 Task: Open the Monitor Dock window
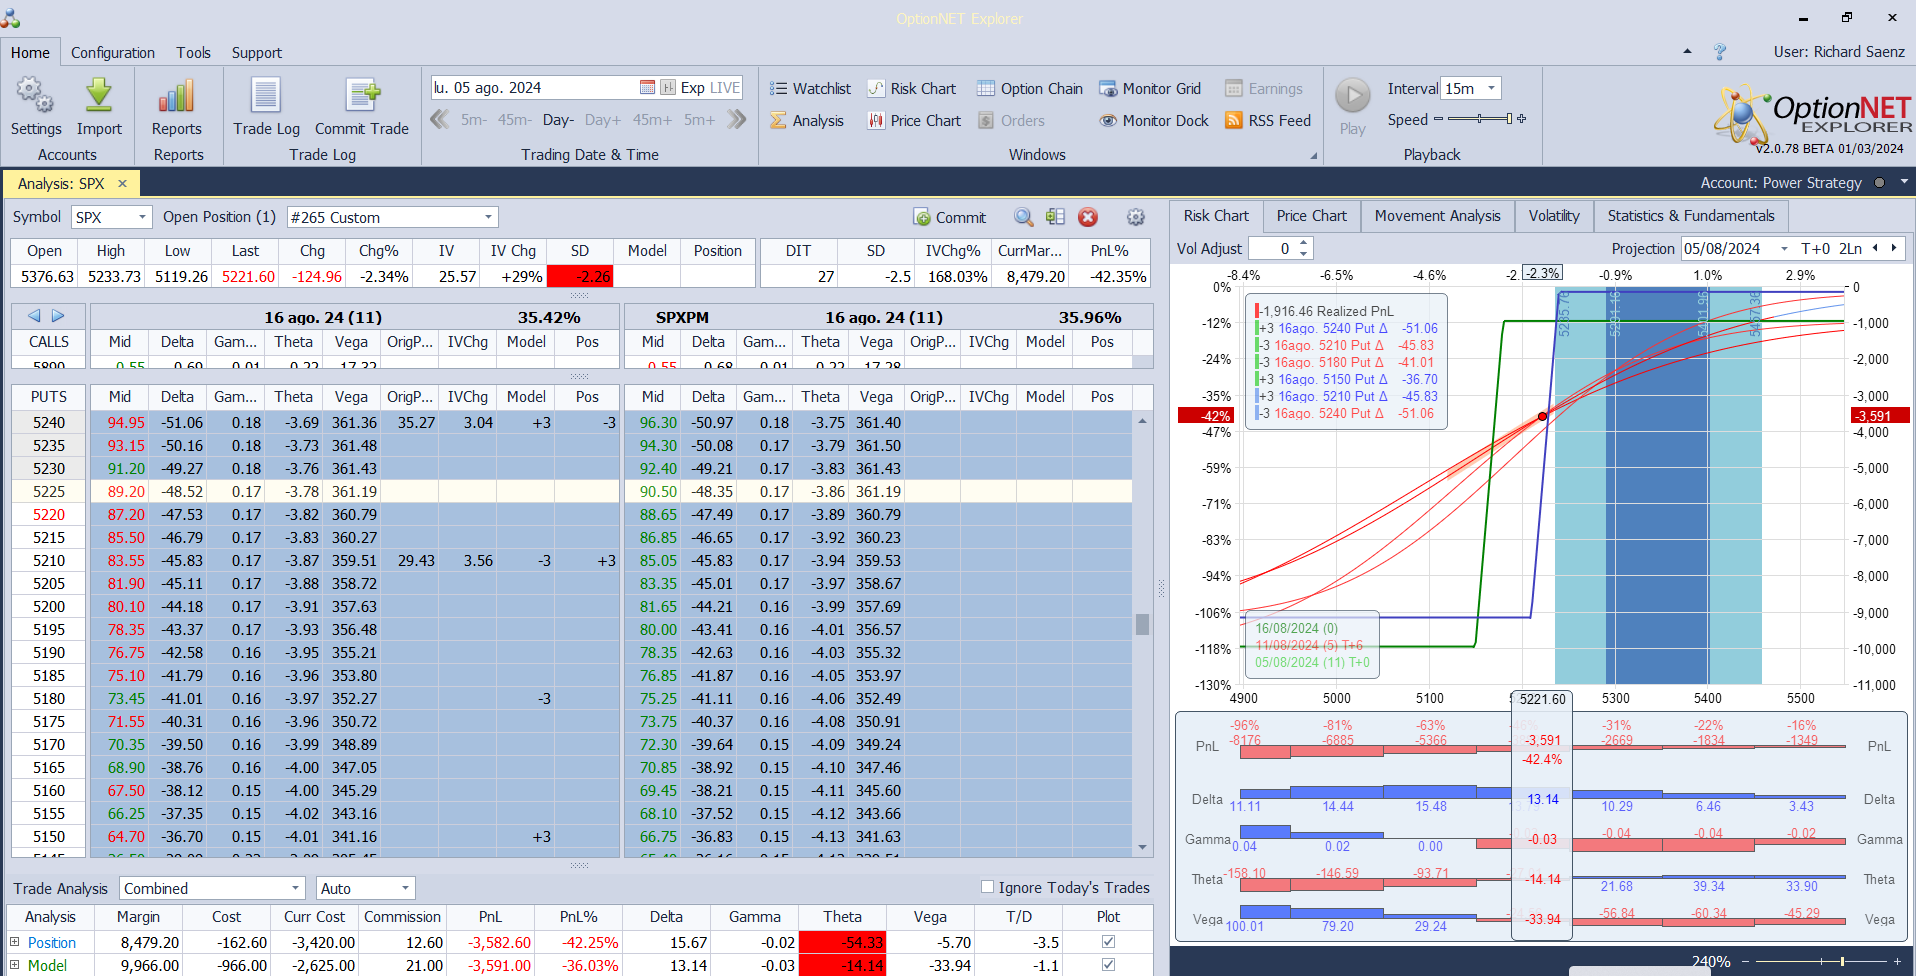point(1154,121)
